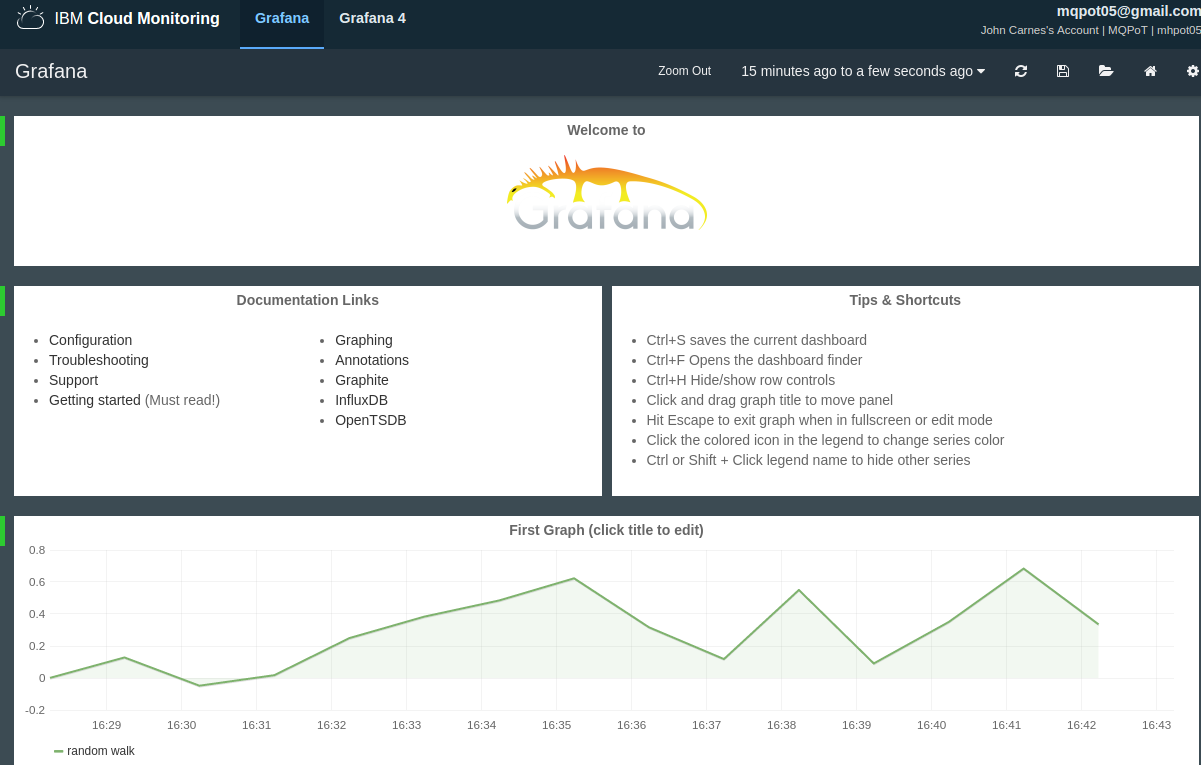The height and width of the screenshot is (765, 1201).
Task: Save dashboard using the floppy disk icon
Action: pos(1063,71)
